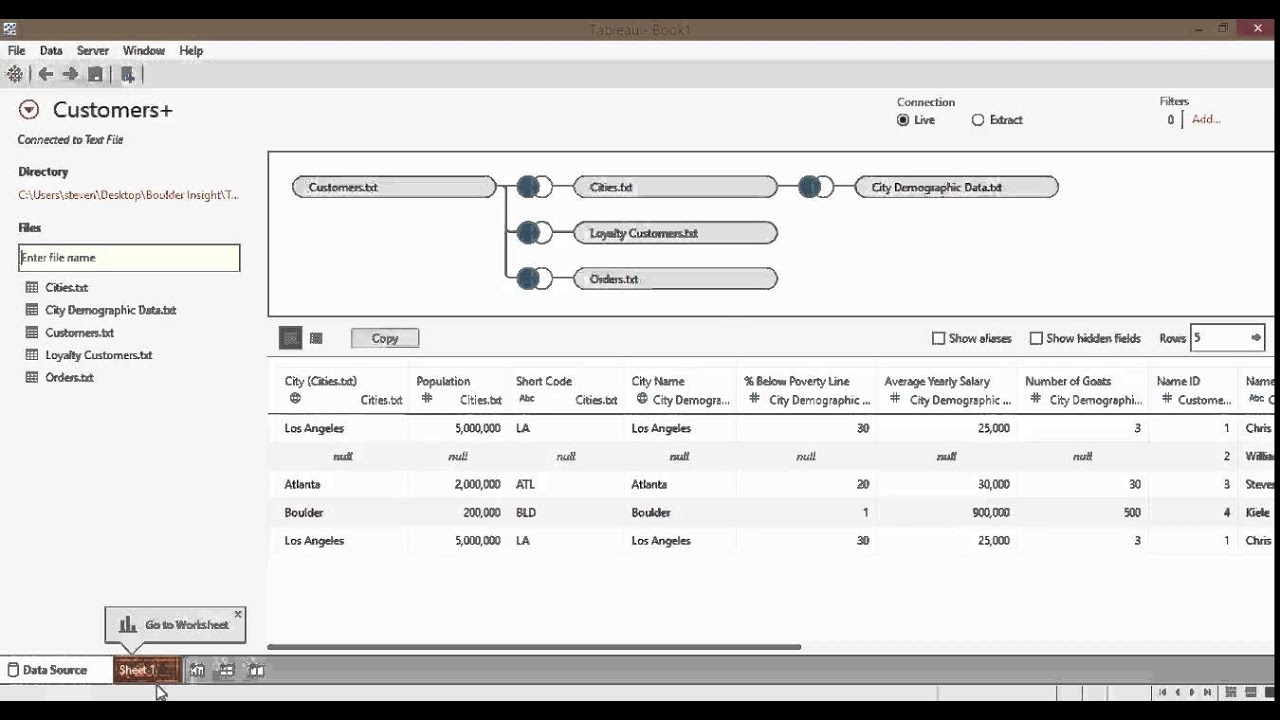Click the forward arrow in the toolbar
The height and width of the screenshot is (720, 1280).
coord(70,74)
